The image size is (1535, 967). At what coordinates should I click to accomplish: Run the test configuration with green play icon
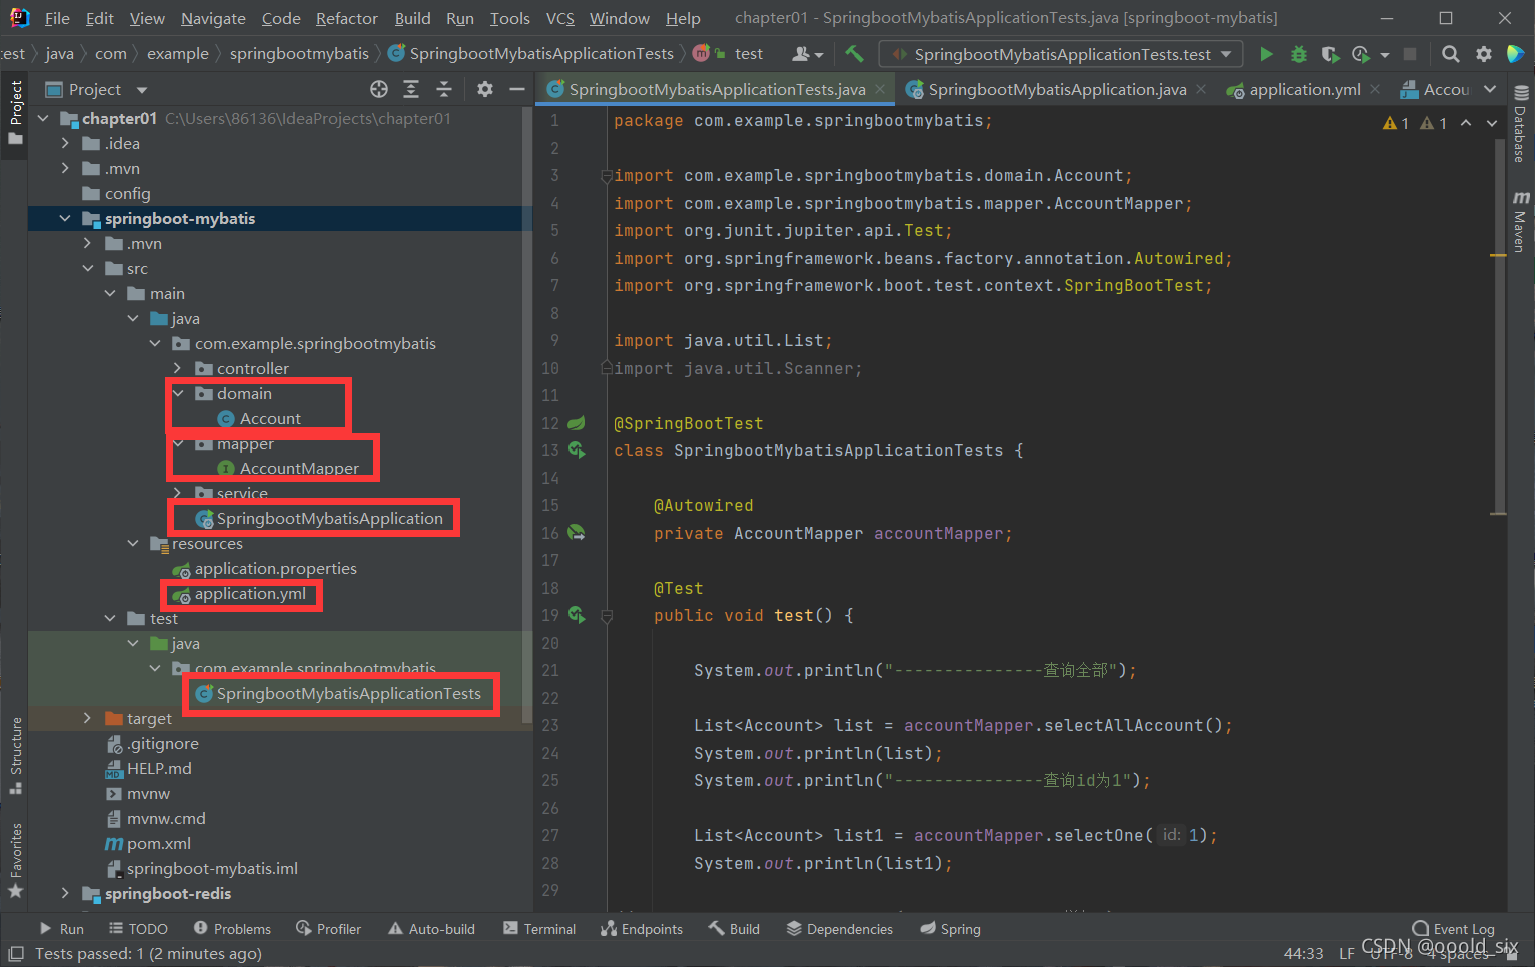click(x=1266, y=54)
